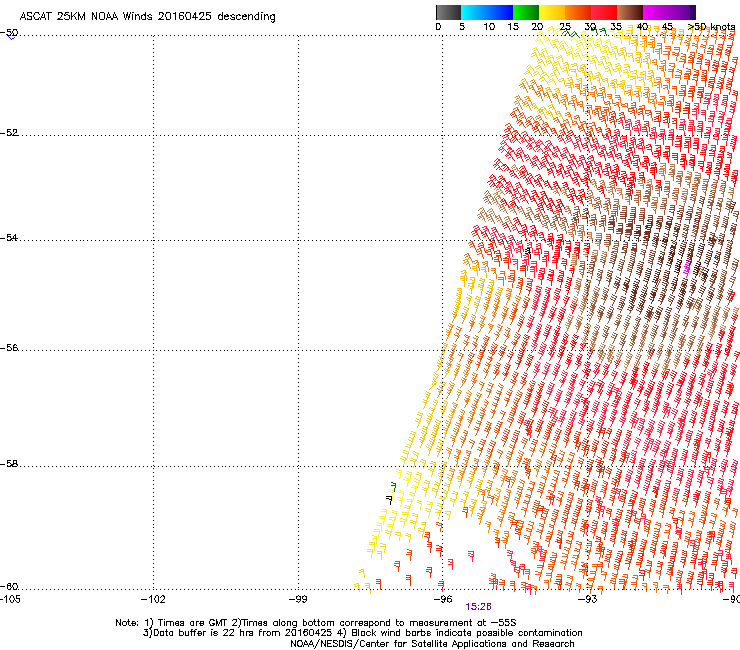The height and width of the screenshot is (650, 740).
Task: Click the '10' label under the color bar
Action: pos(489,27)
